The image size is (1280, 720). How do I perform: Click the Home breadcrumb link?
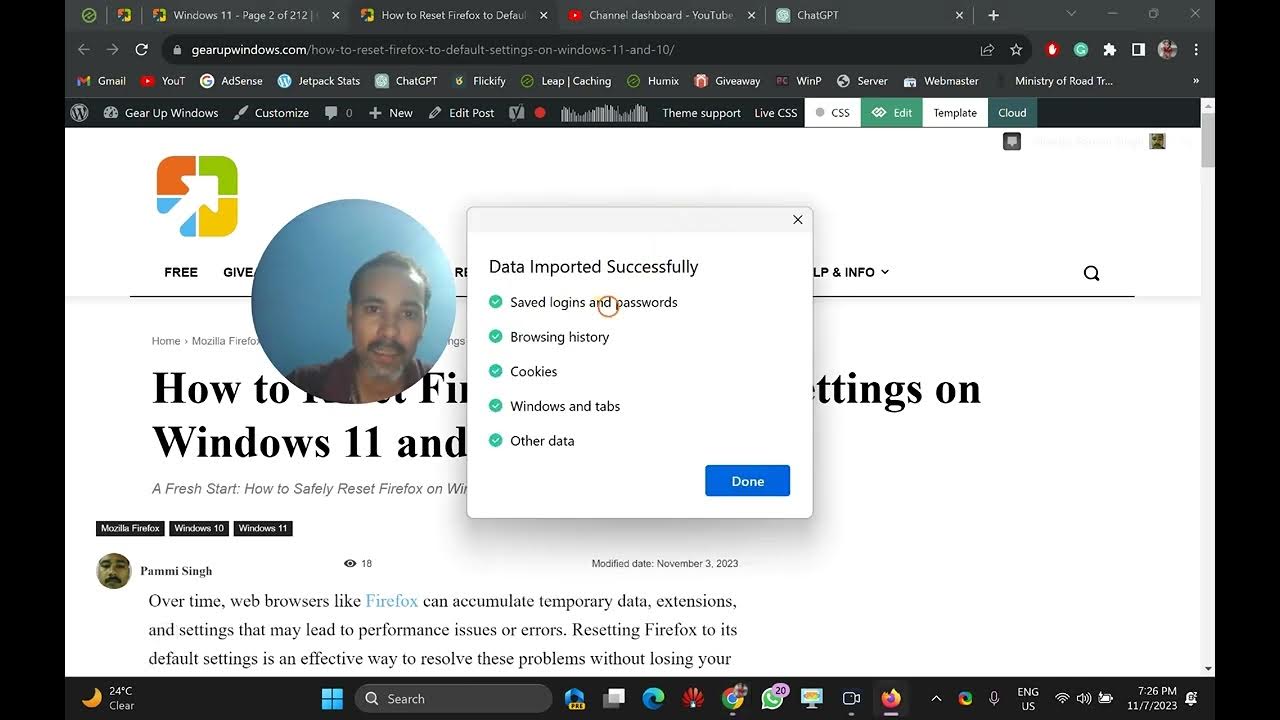[166, 341]
